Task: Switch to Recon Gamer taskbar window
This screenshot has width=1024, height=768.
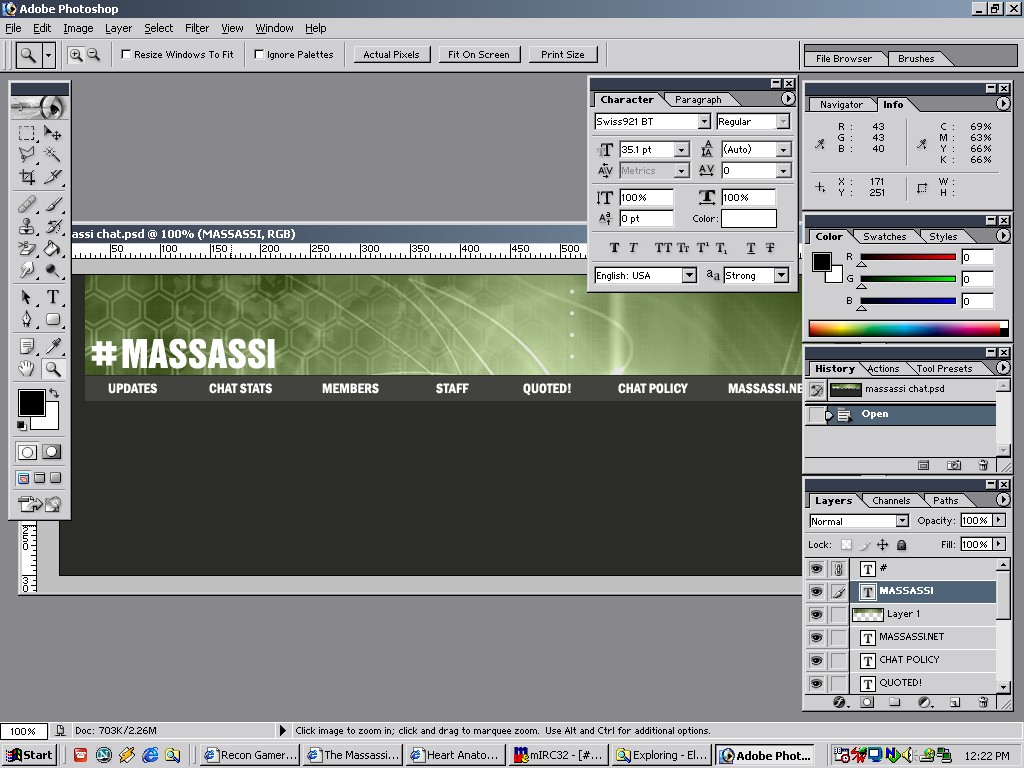Action: point(249,755)
